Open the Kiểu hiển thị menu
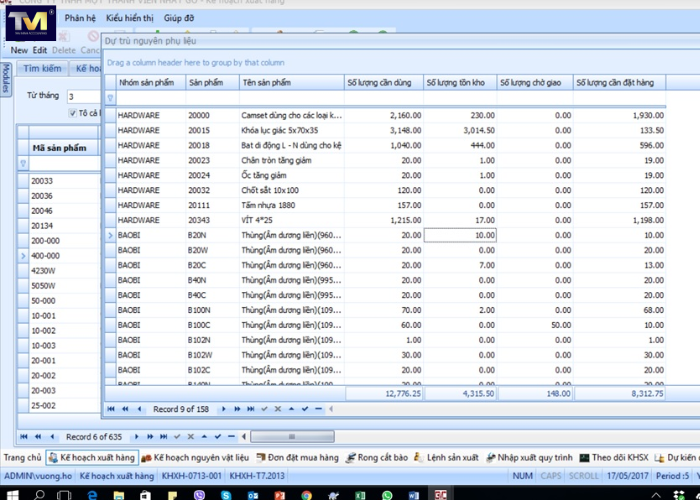Viewport: 700px width, 500px height. point(129,18)
